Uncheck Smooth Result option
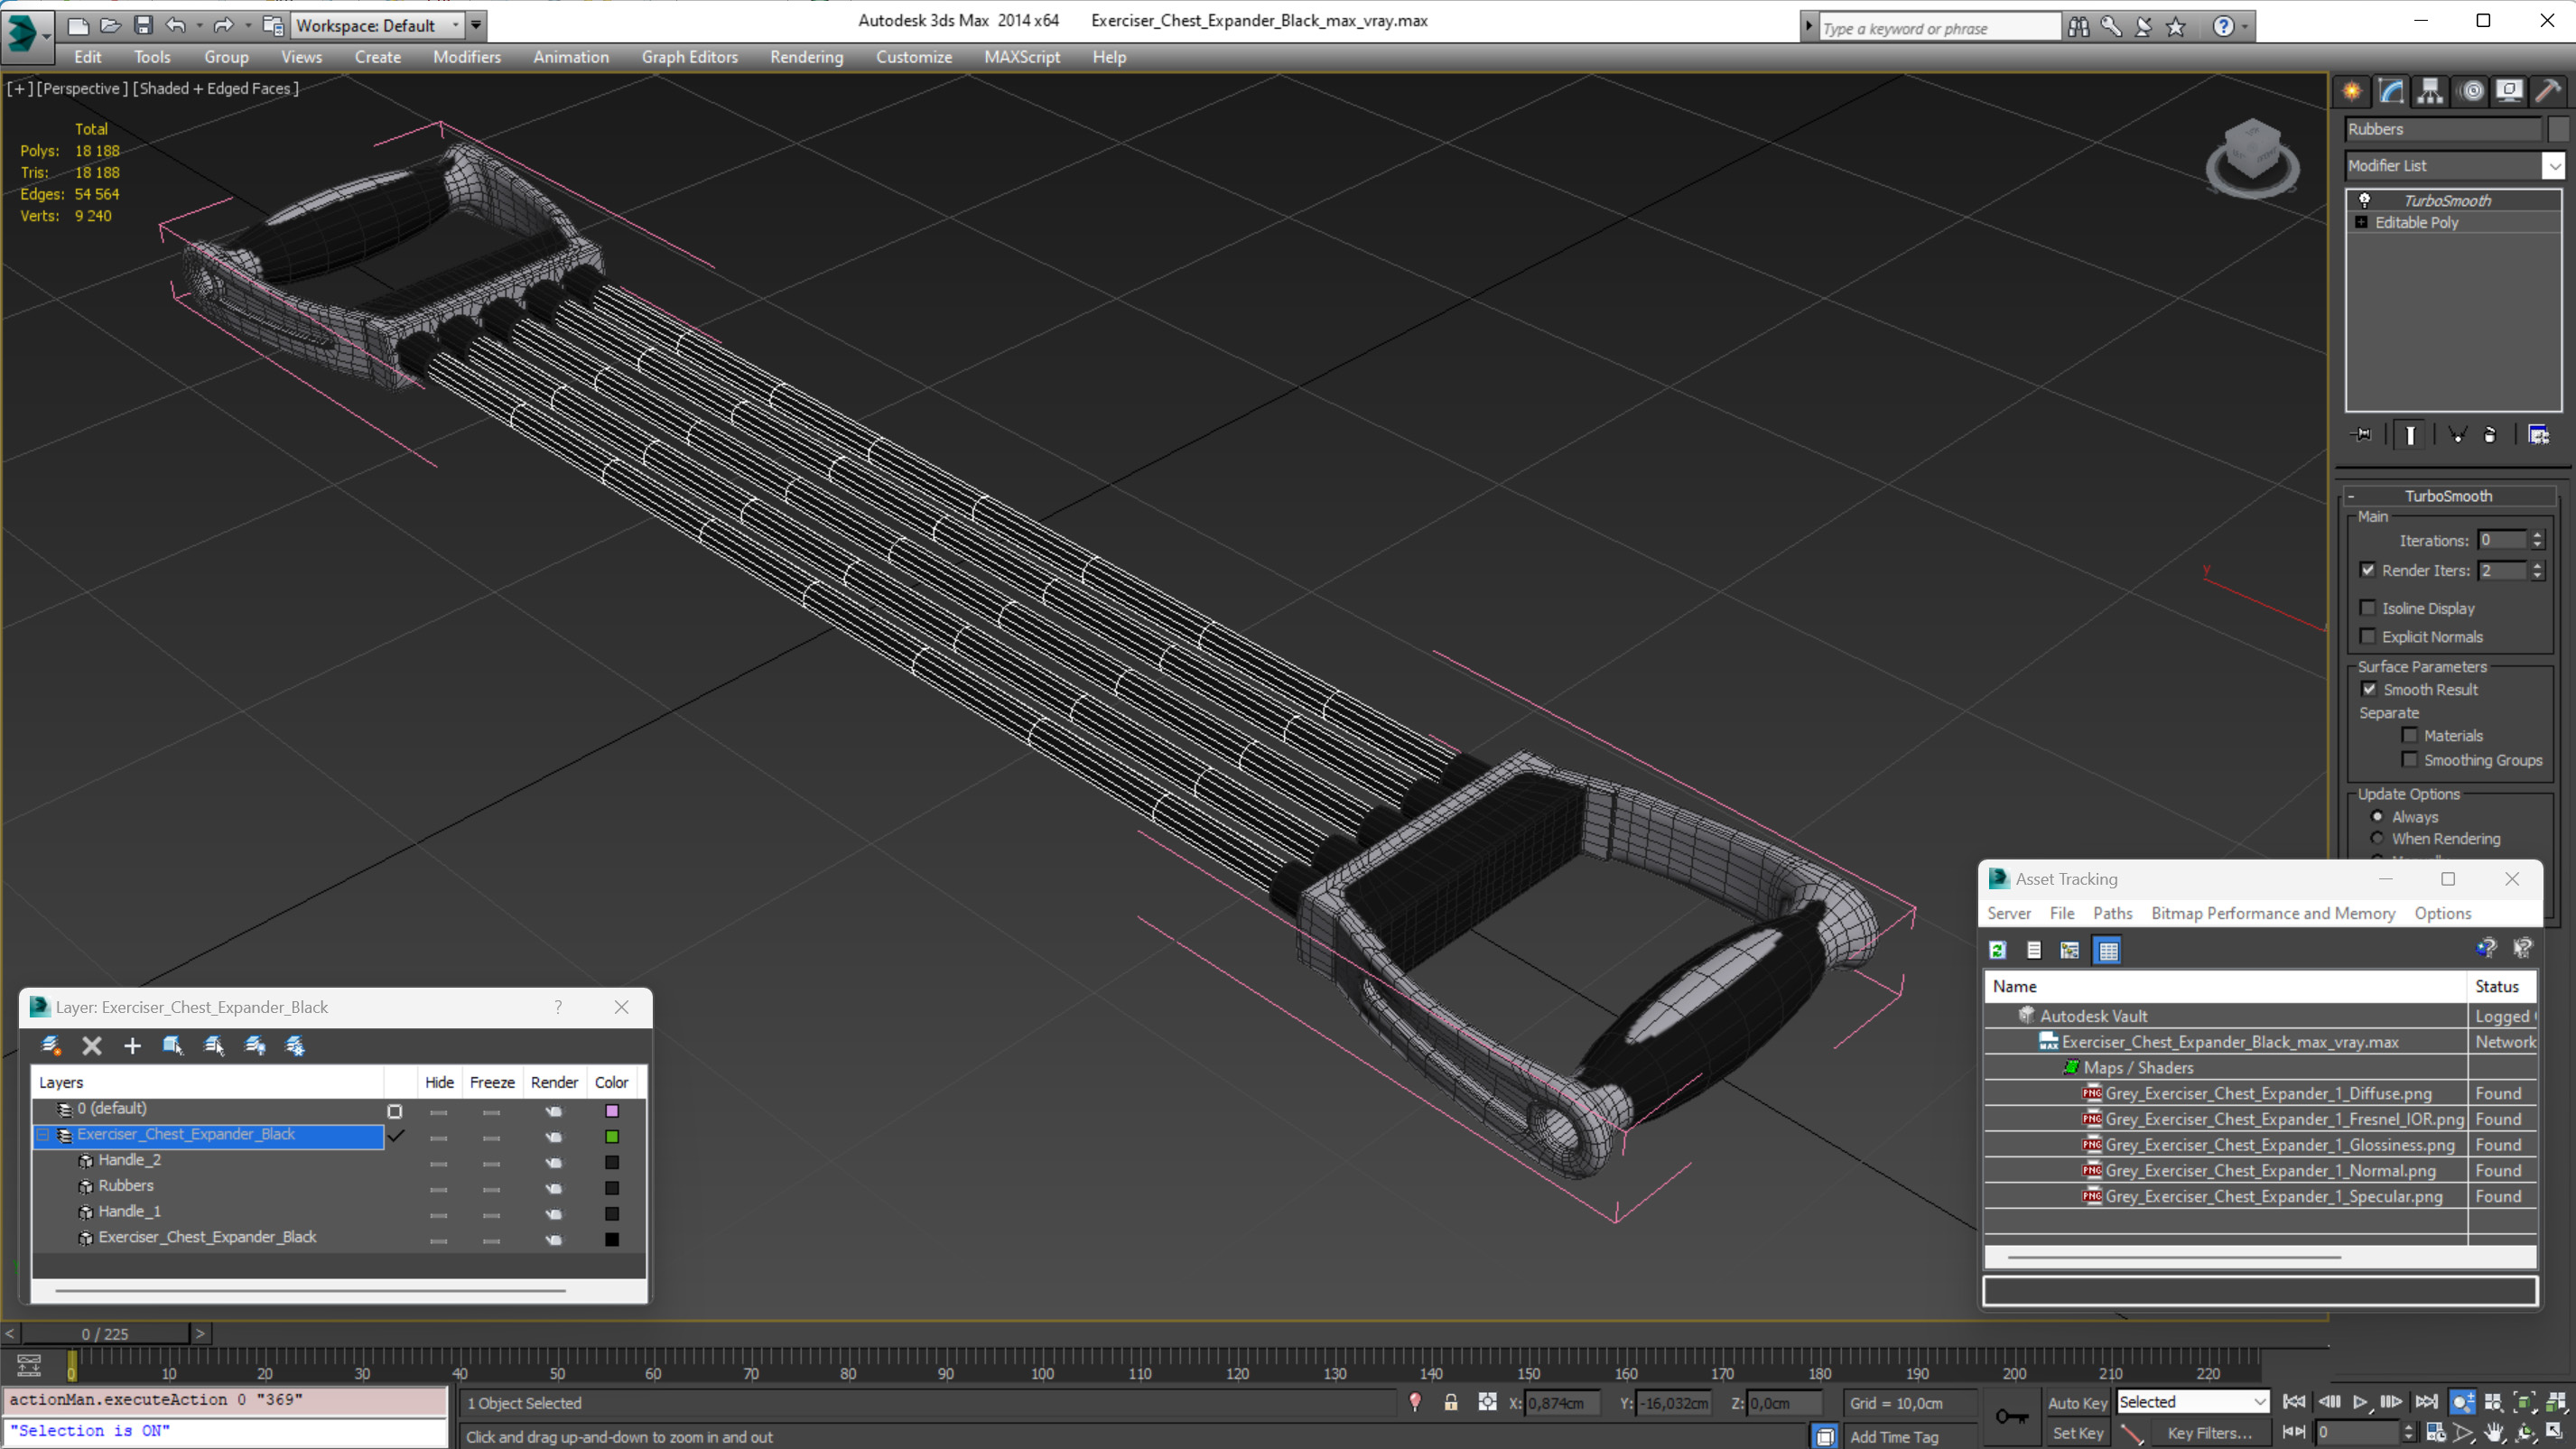This screenshot has height=1449, width=2576. tap(2369, 690)
